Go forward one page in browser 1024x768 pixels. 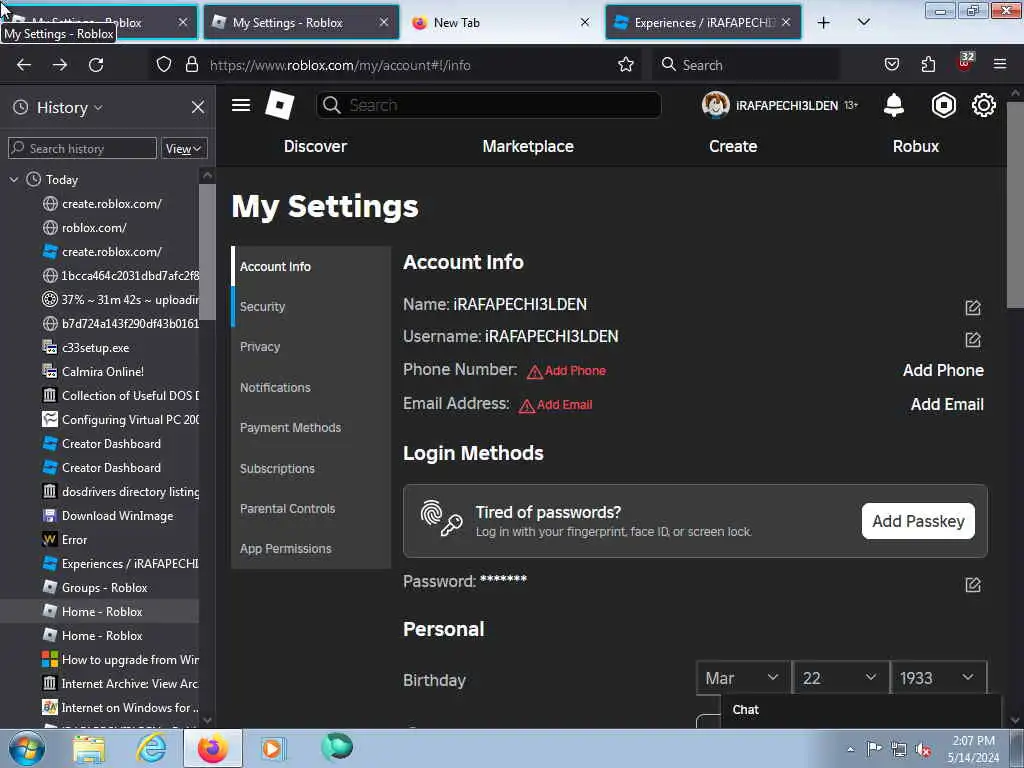[x=59, y=65]
